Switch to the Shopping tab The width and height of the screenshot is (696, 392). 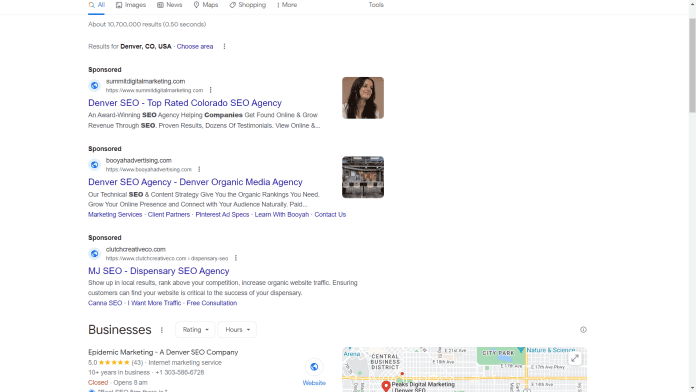pos(247,5)
